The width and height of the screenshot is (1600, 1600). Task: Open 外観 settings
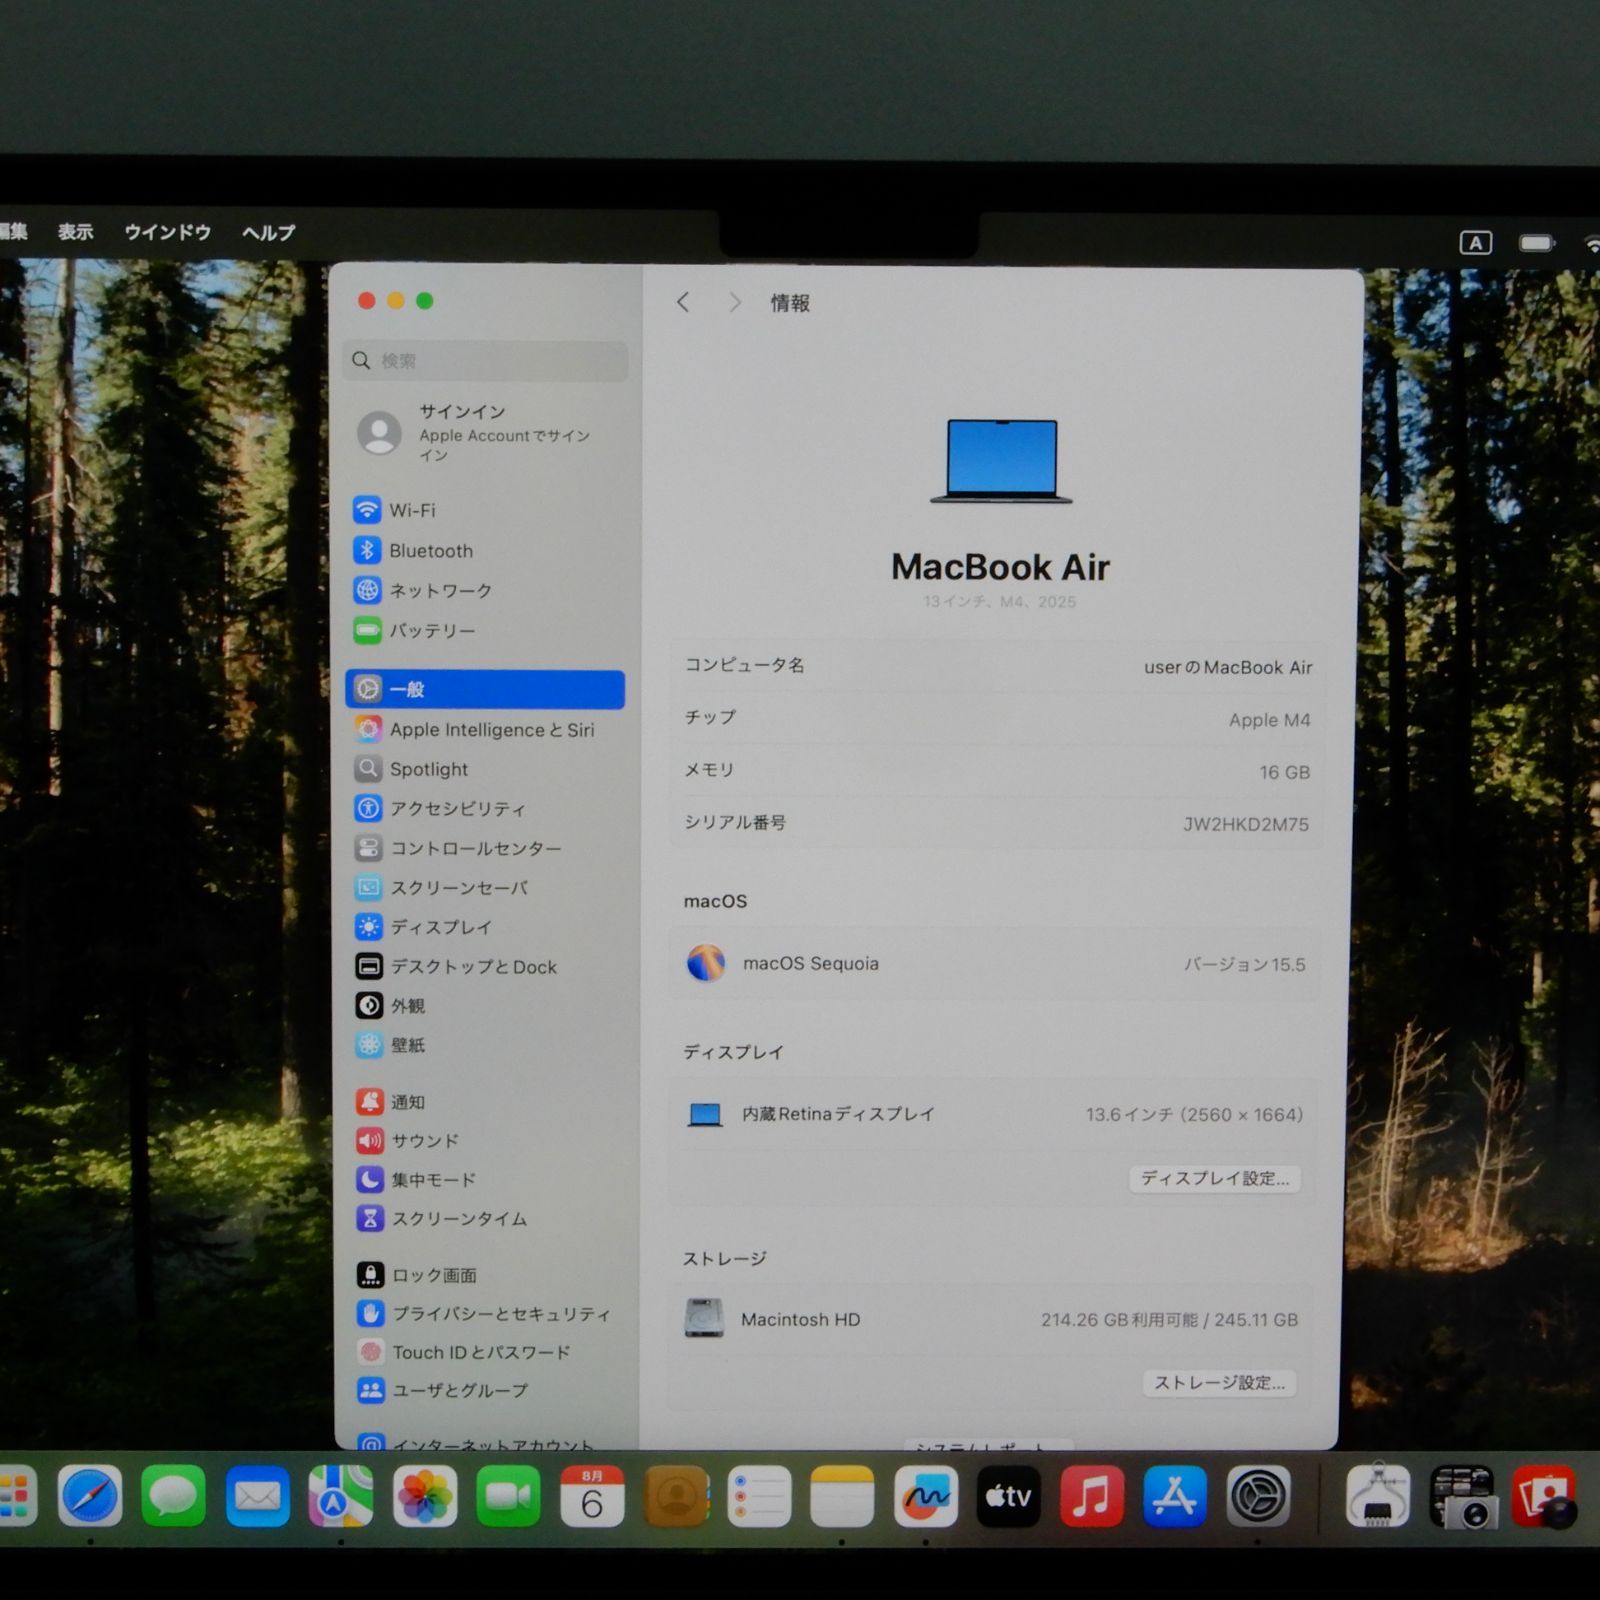tap(485, 1005)
